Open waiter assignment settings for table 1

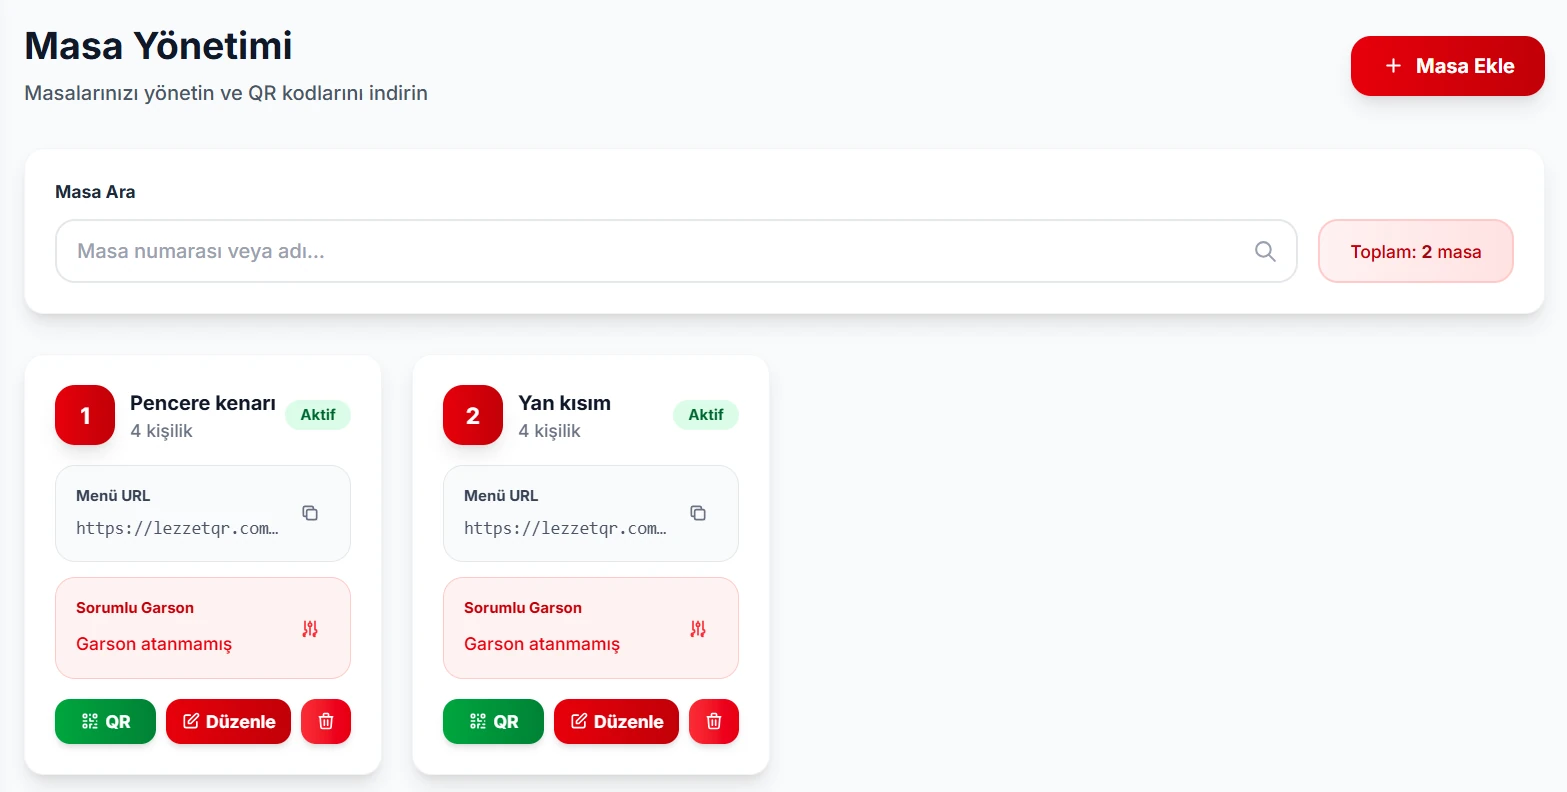(310, 629)
